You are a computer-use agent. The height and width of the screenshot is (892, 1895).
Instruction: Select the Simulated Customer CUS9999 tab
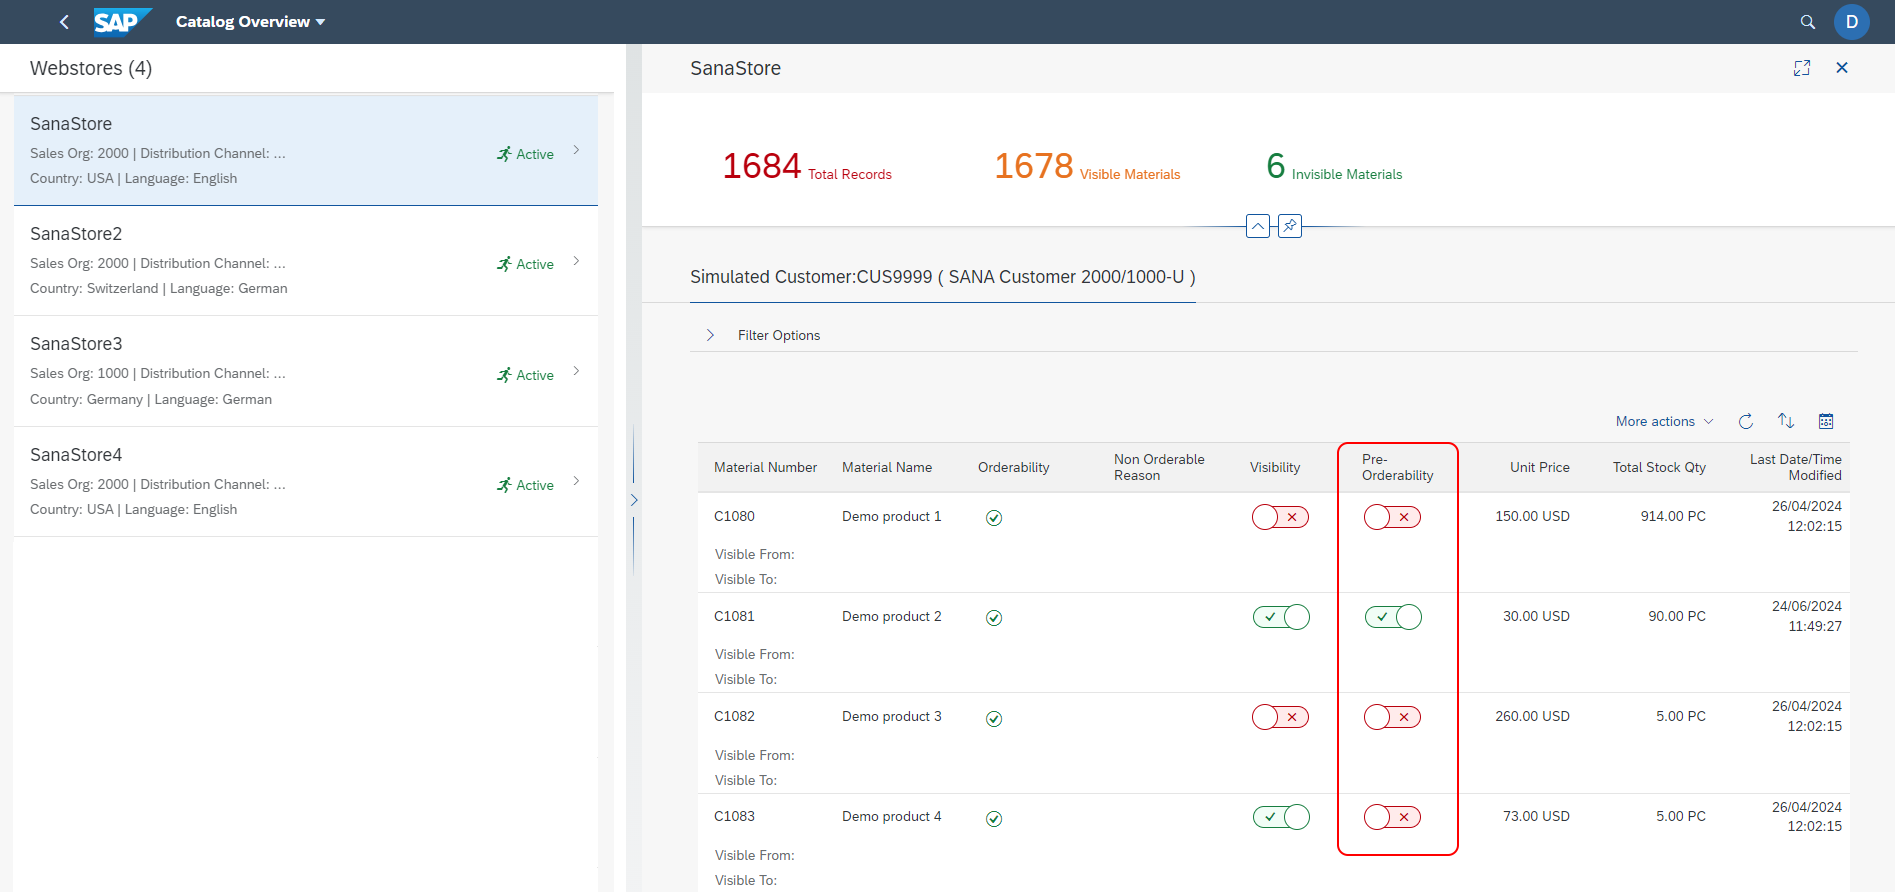942,277
